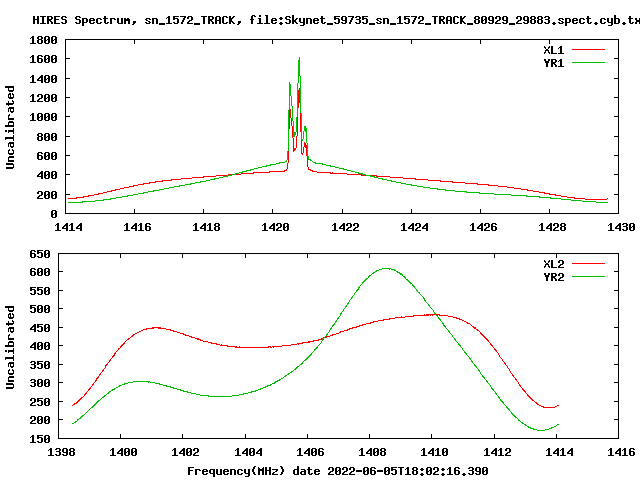Click the 1408 x-axis label in bottom plot
This screenshot has width=640, height=480.
[x=372, y=452]
